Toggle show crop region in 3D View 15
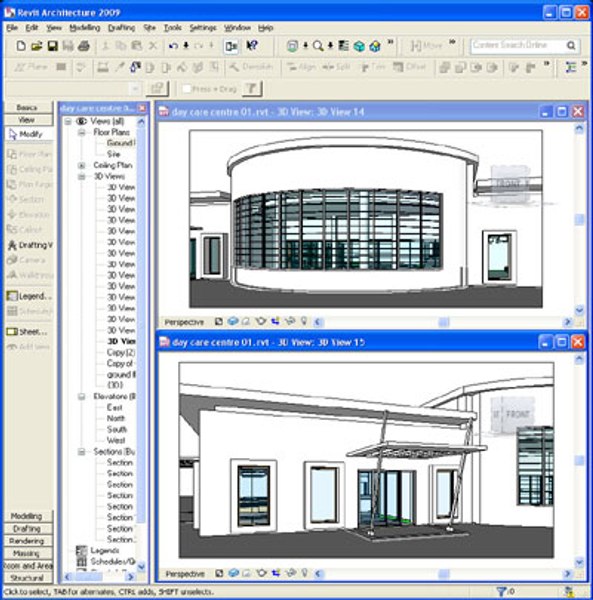Image resolution: width=593 pixels, height=600 pixels. pyautogui.click(x=276, y=573)
